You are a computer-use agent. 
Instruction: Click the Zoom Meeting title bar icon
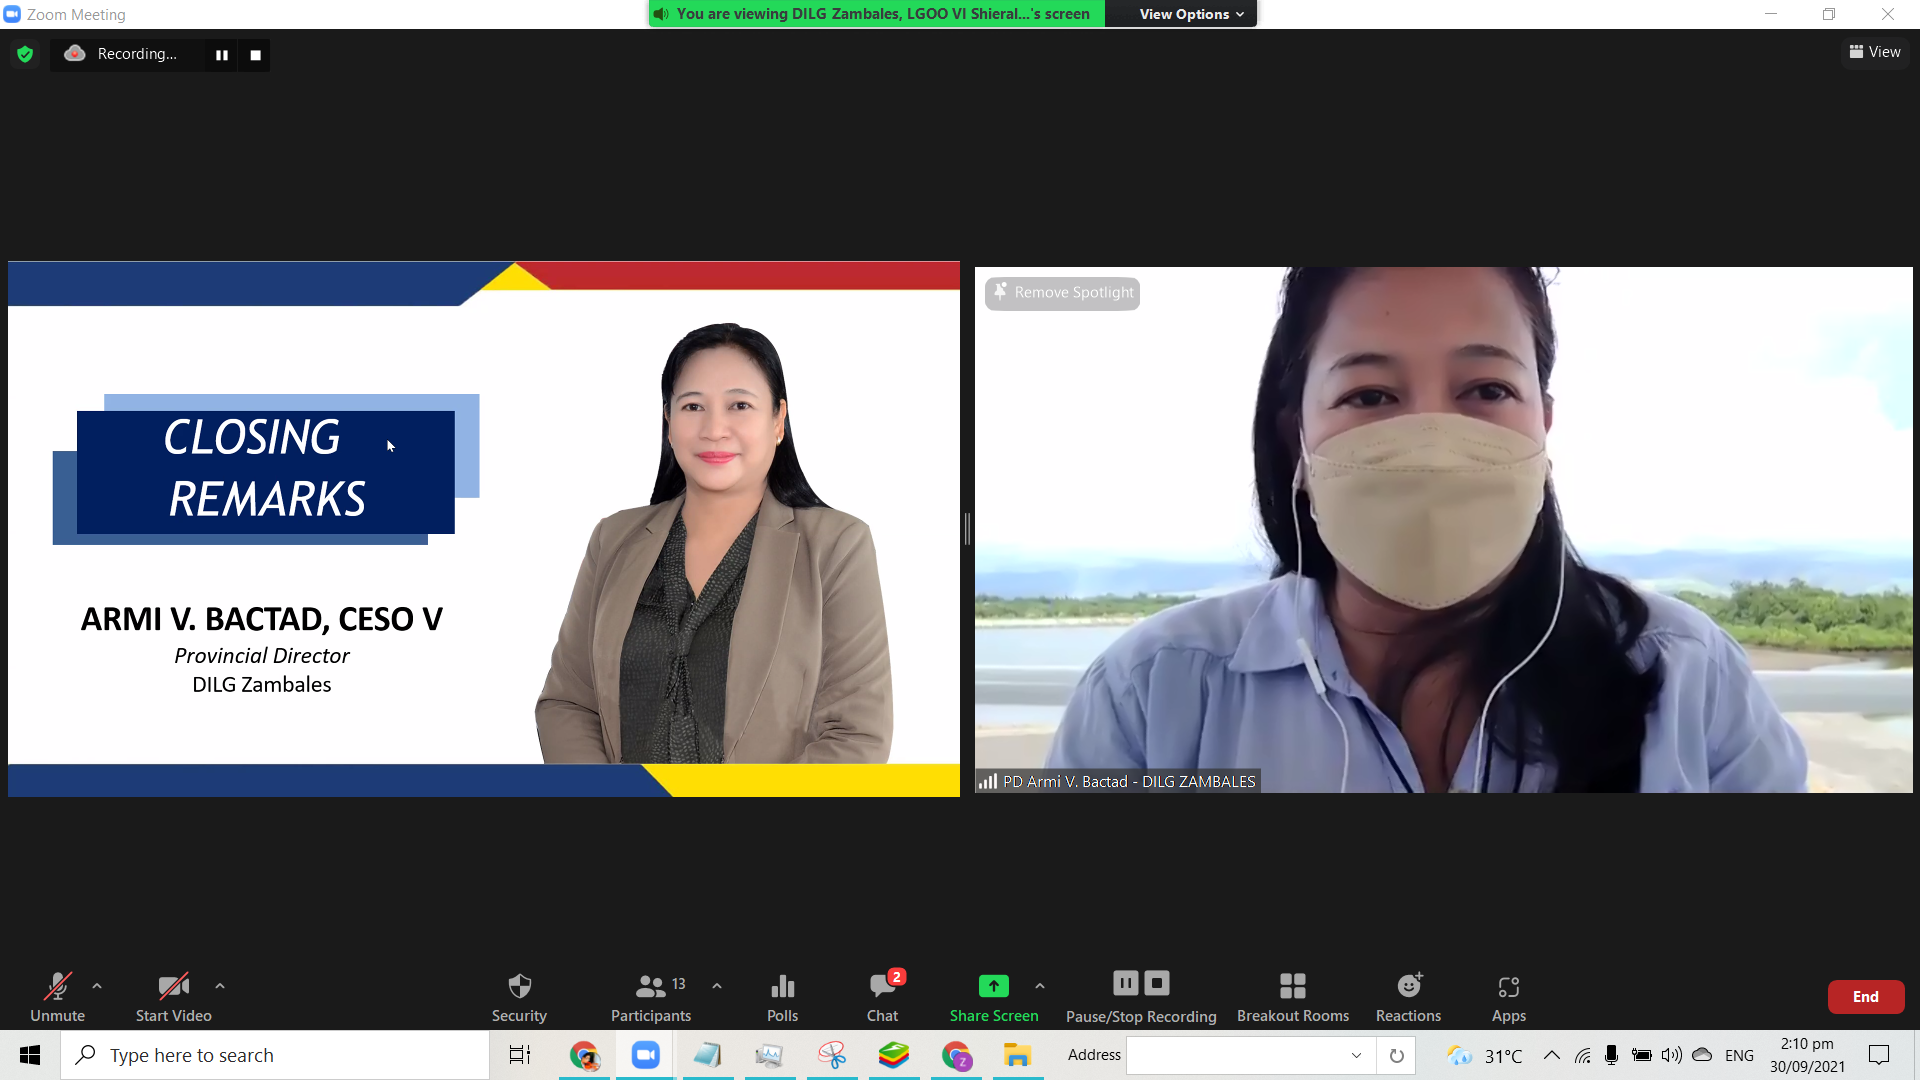click(x=12, y=14)
